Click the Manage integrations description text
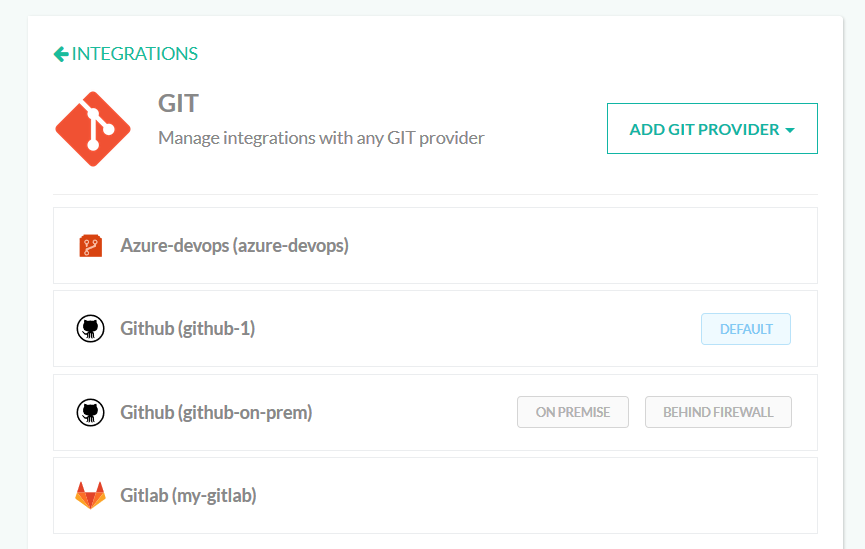The height and width of the screenshot is (549, 865). coord(321,138)
